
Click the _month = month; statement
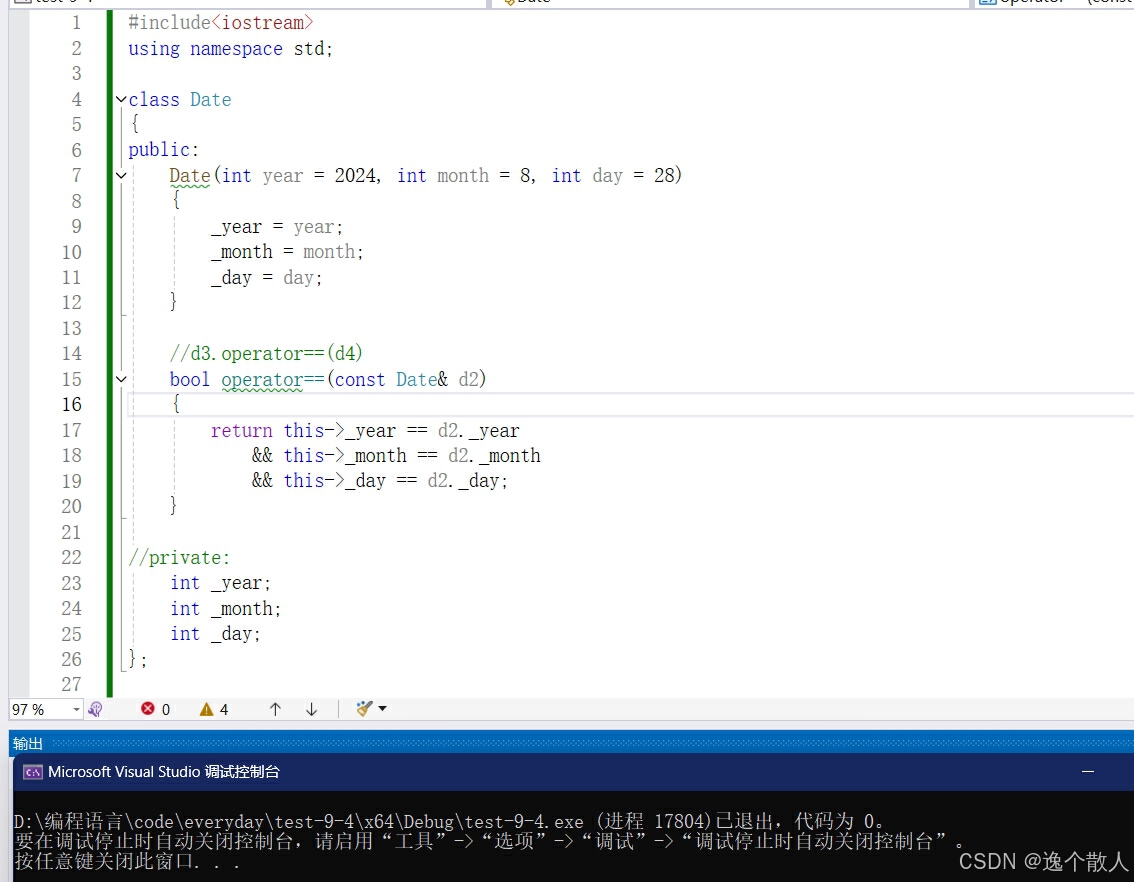tap(287, 252)
